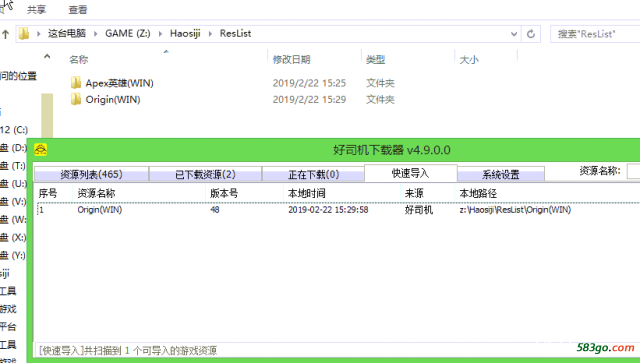Open the address bar history dropdown

pyautogui.click(x=514, y=34)
